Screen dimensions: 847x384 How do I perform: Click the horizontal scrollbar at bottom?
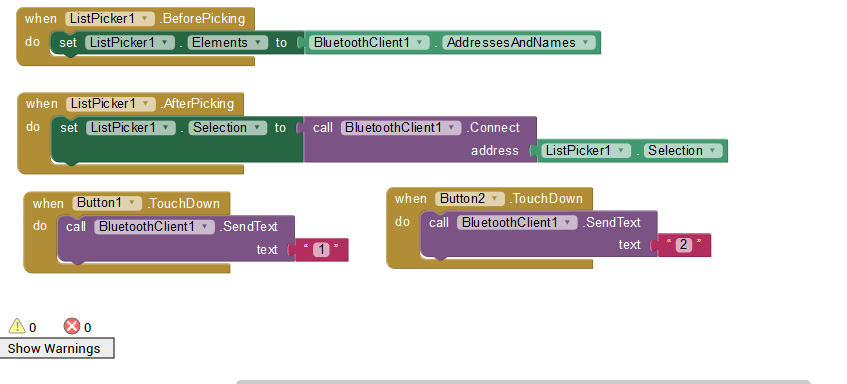click(523, 382)
